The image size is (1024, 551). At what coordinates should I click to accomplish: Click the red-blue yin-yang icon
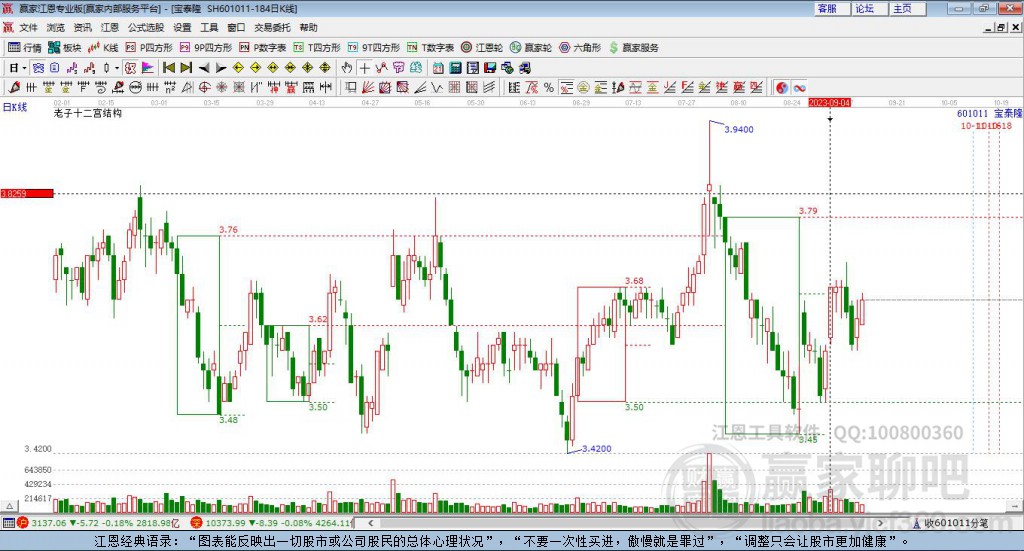[782, 87]
